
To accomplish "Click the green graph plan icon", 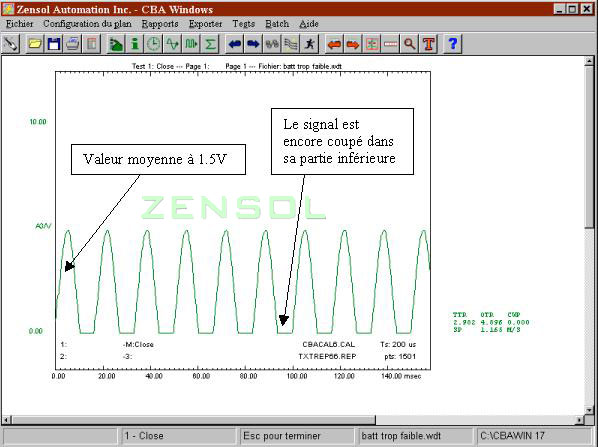I will click(116, 44).
